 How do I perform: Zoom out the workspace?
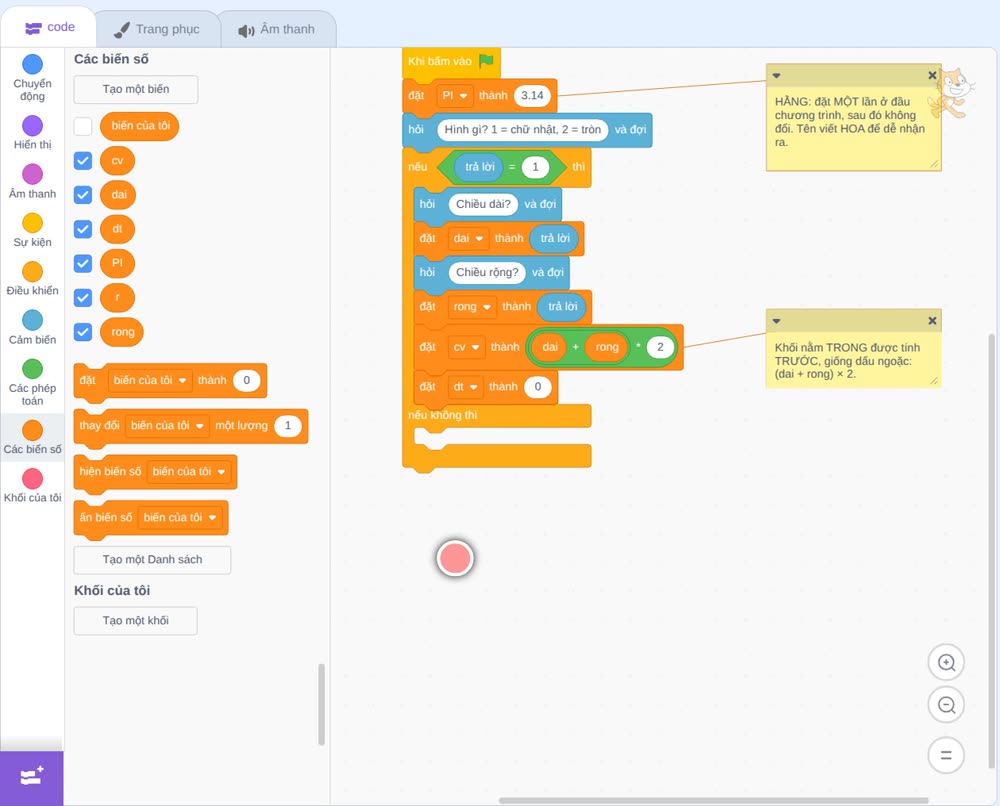(946, 705)
